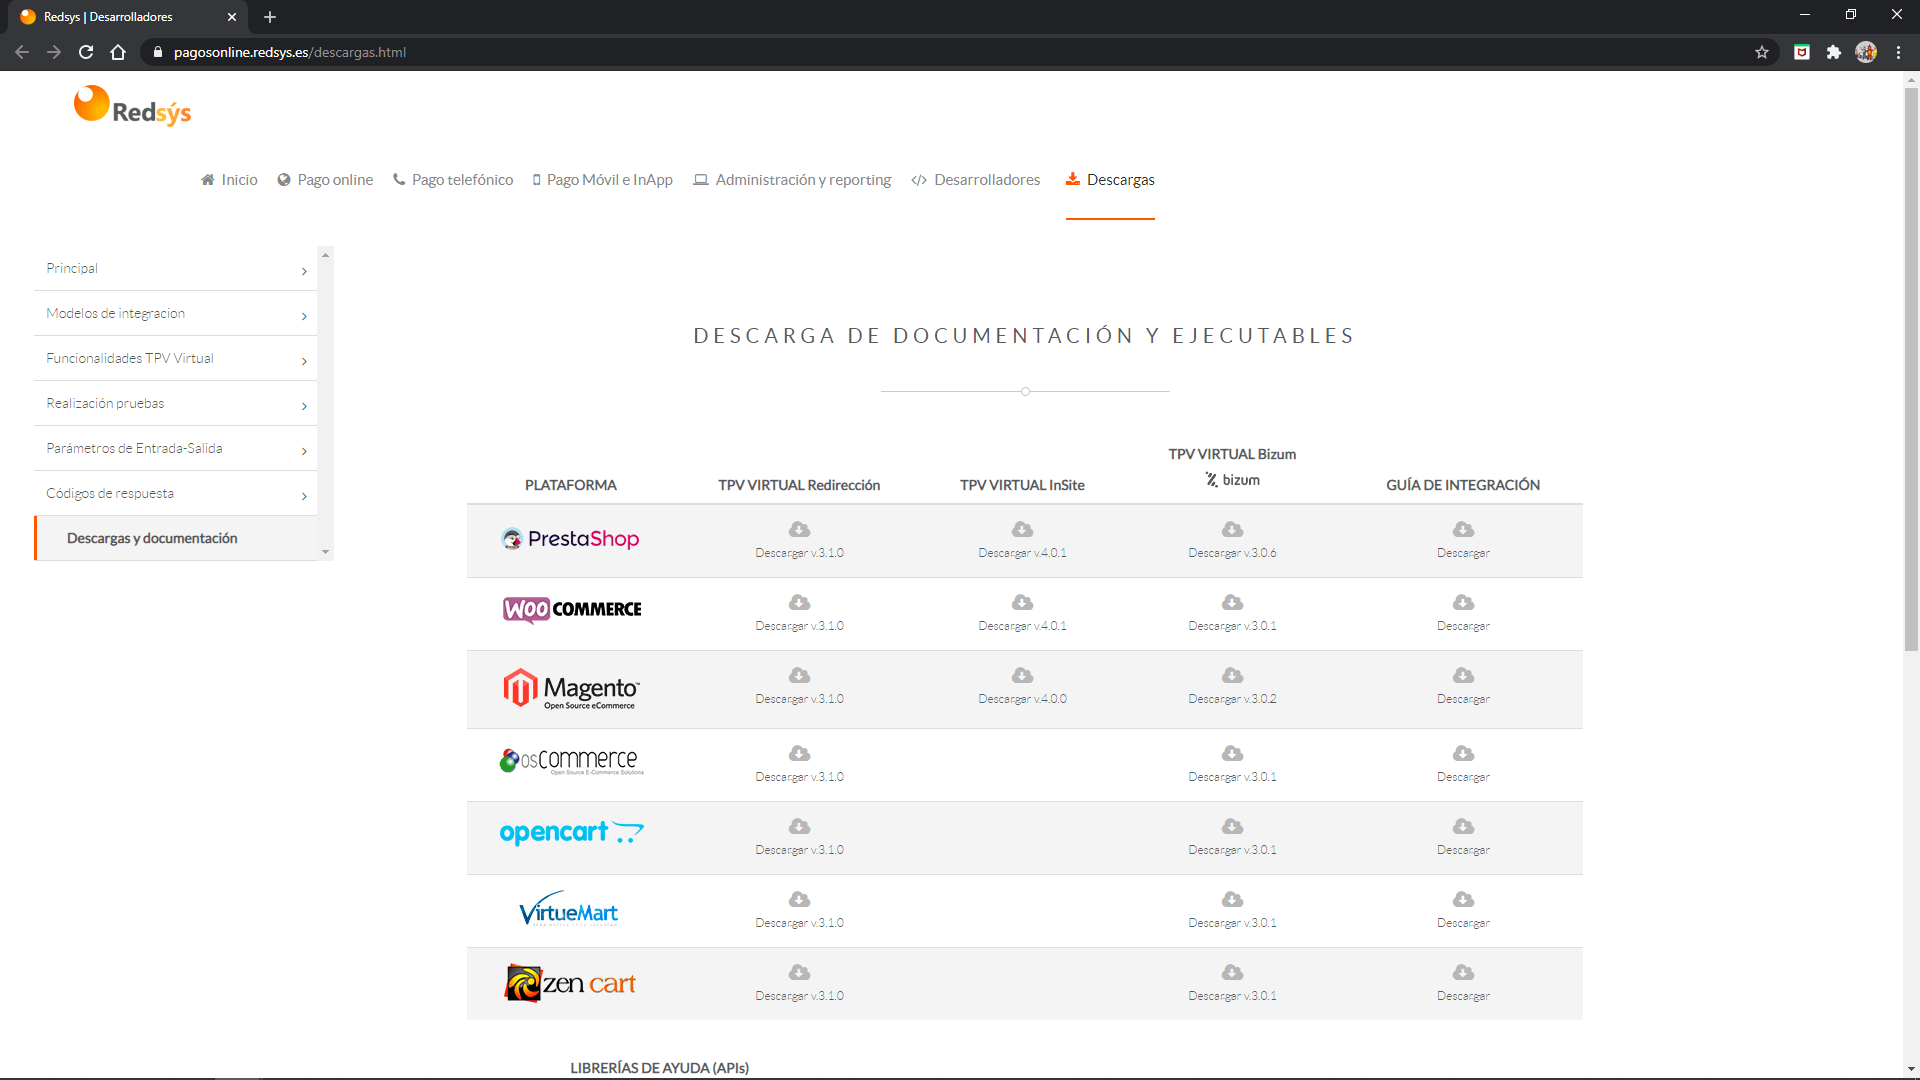Viewport: 1920px width, 1080px height.
Task: Click Descargar v.3.1.0 link for Zen Cart
Action: 799,996
